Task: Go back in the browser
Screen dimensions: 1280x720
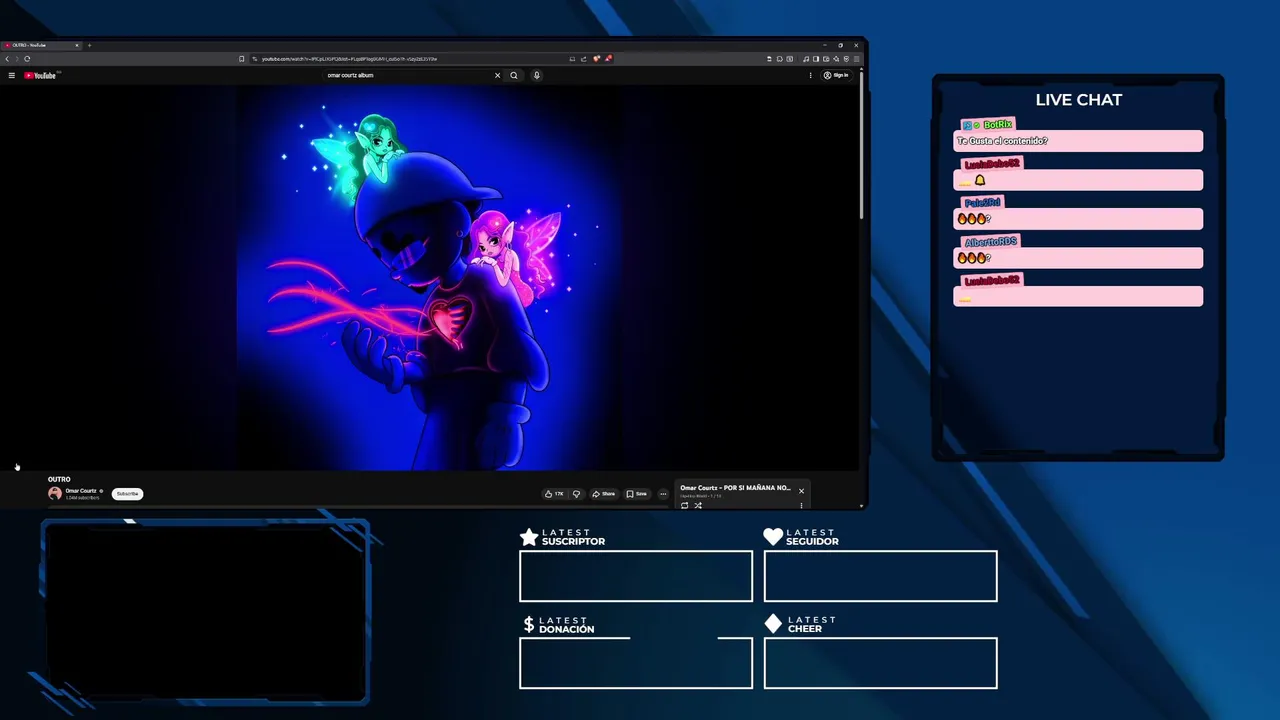Action: pos(7,59)
